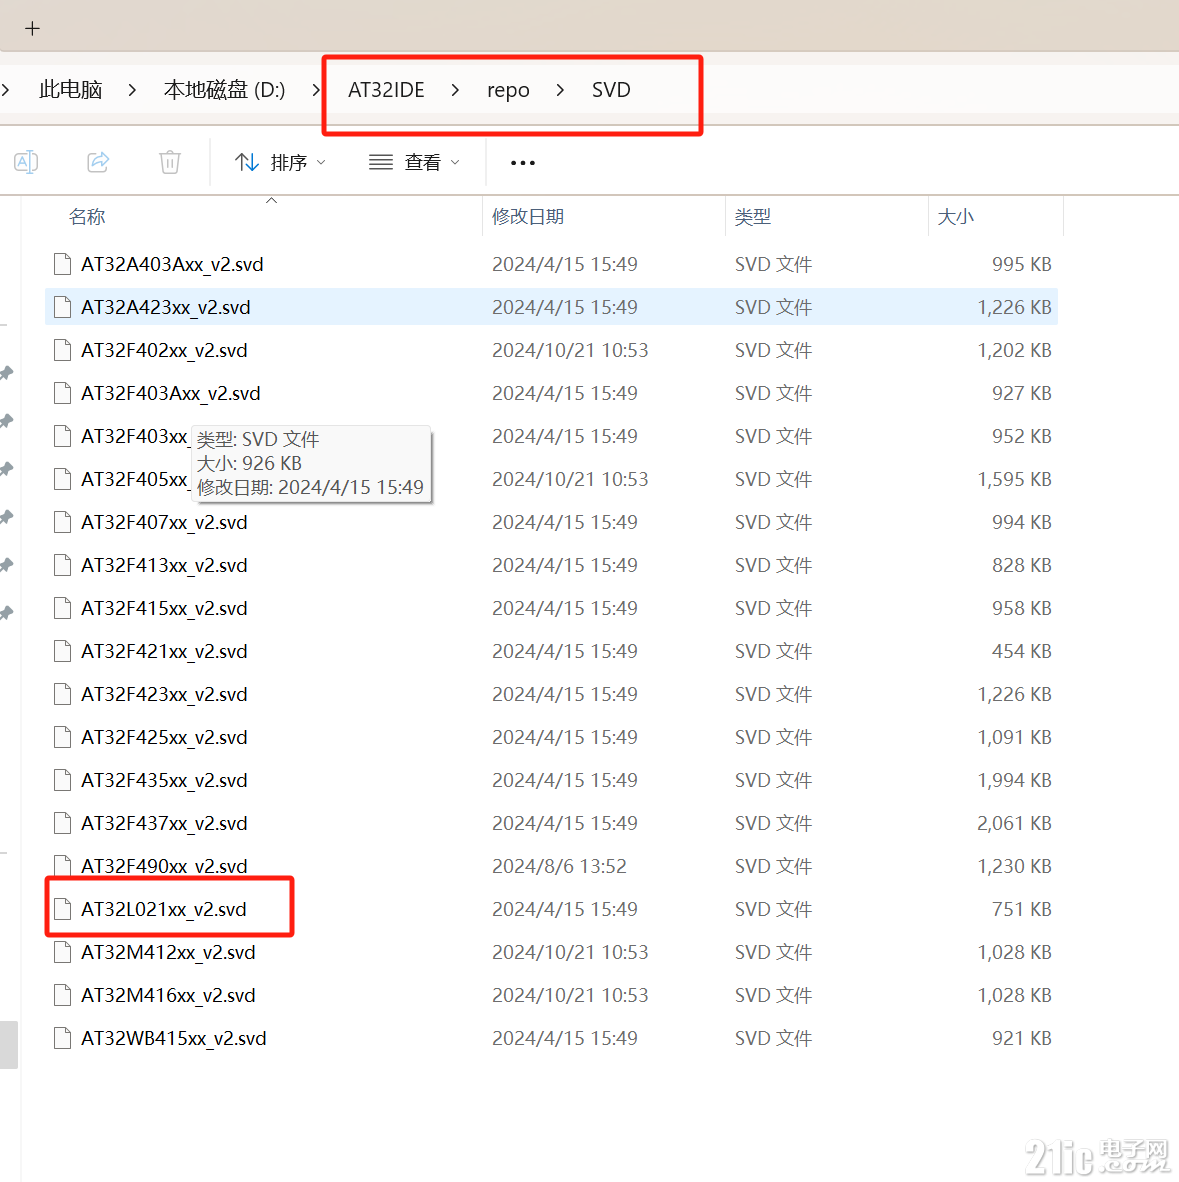Click the 1,994 KB size cell
1179x1182 pixels.
(1015, 780)
